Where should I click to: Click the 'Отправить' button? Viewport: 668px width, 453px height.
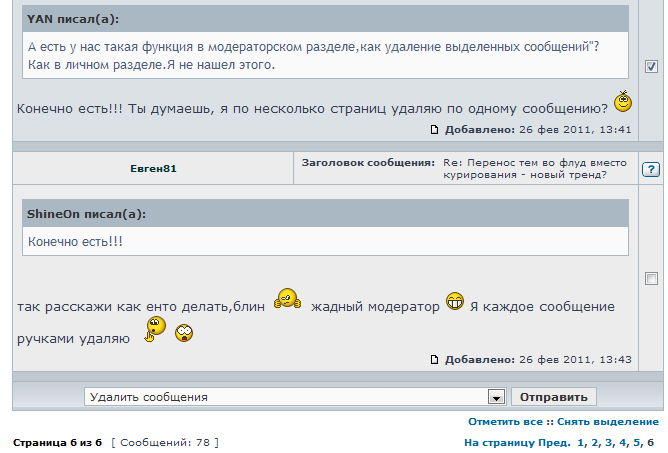[553, 397]
